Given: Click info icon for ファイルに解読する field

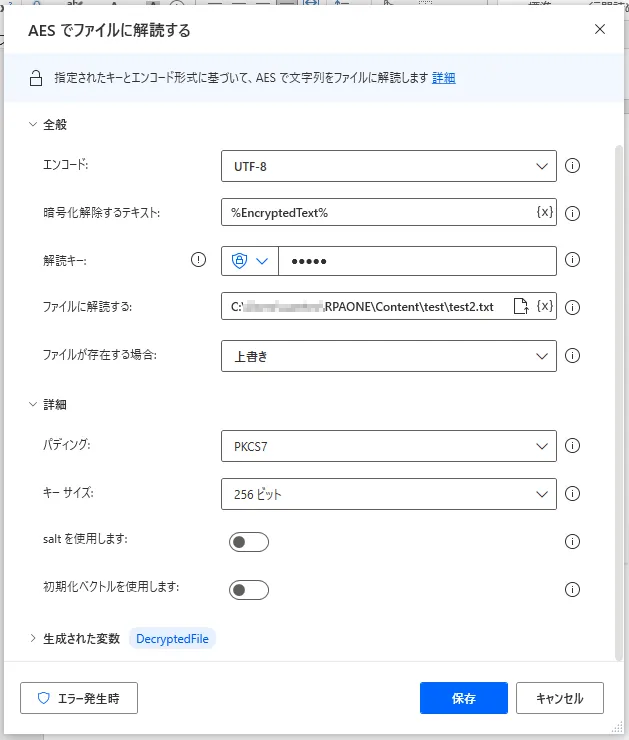Looking at the screenshot, I should coord(572,308).
